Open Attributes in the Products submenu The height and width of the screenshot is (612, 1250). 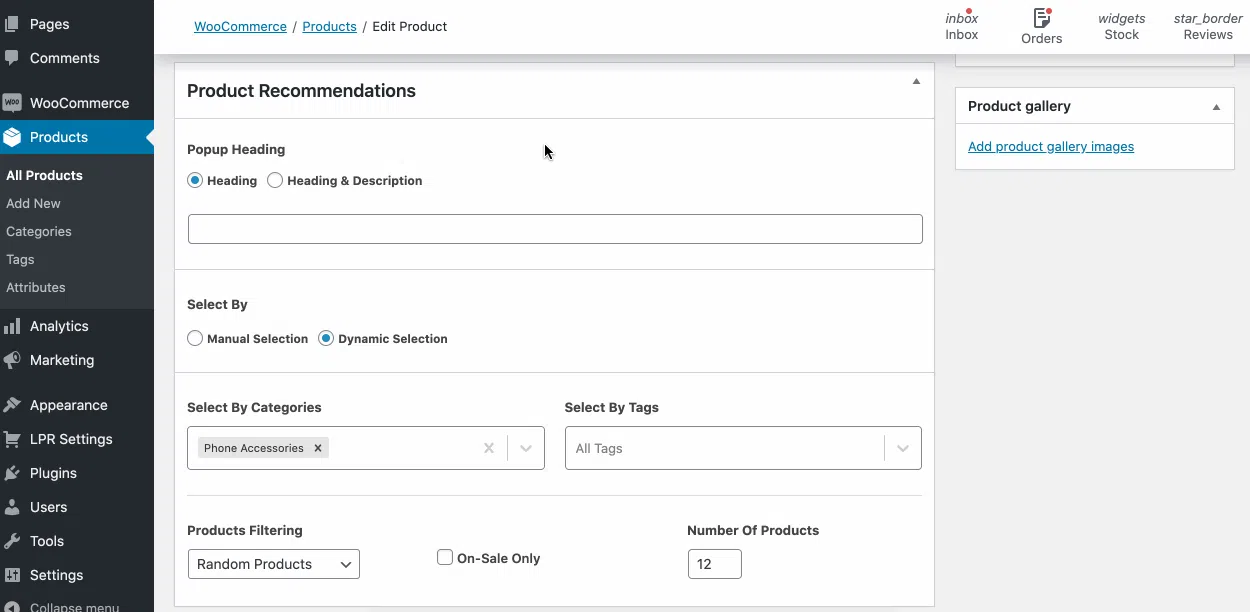(36, 287)
